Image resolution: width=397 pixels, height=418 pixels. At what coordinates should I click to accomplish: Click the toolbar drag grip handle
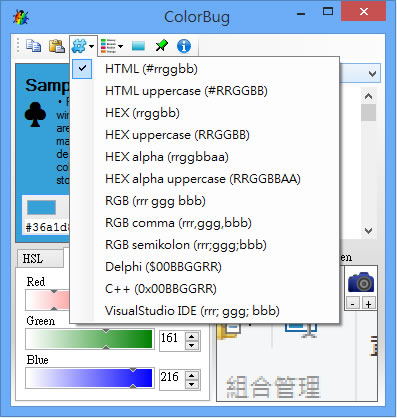(18, 46)
